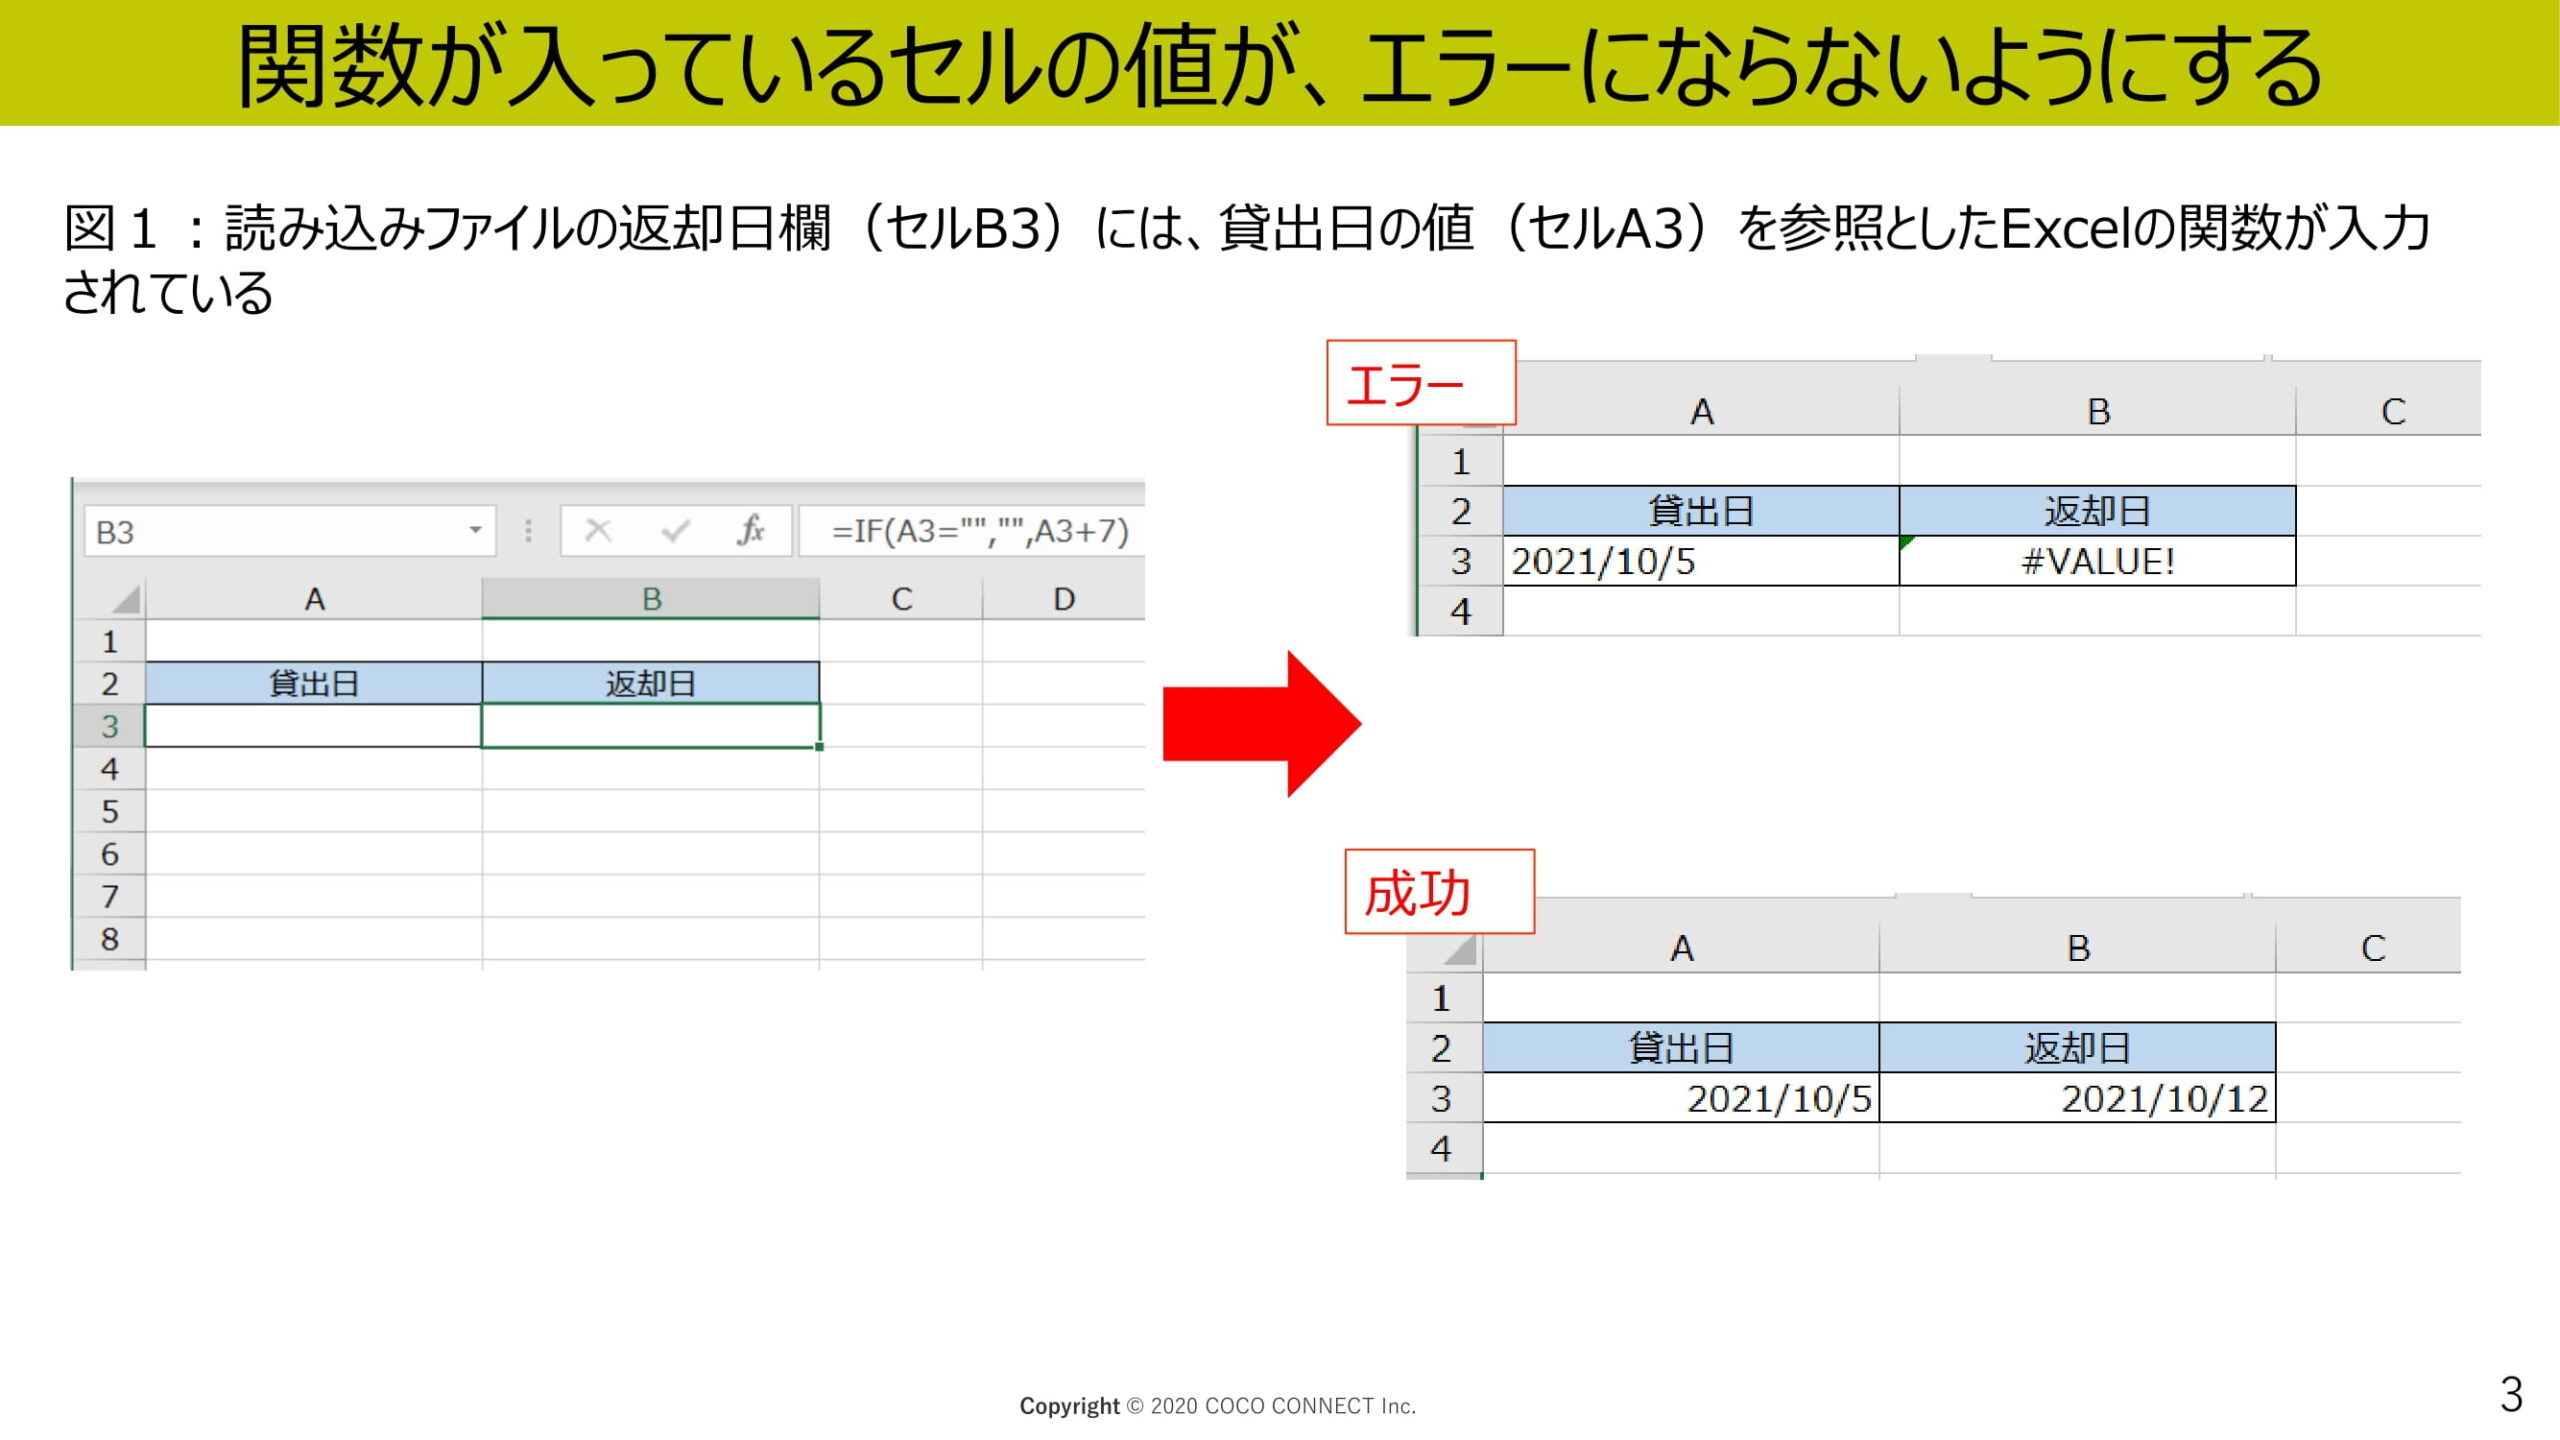Viewport: 2560px width, 1440px height.
Task: Click the 貸出日 header cell in the left sheet
Action: (x=313, y=683)
